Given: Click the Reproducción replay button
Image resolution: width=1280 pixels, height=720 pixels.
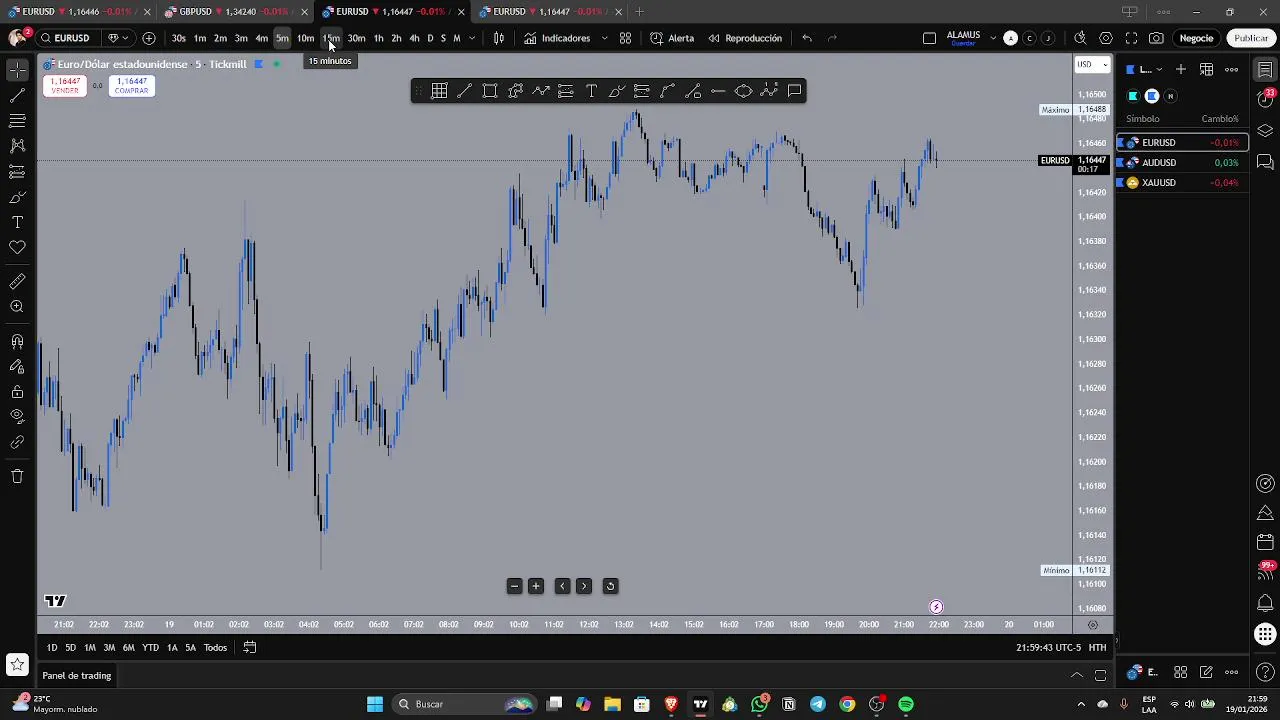Looking at the screenshot, I should pos(745,38).
